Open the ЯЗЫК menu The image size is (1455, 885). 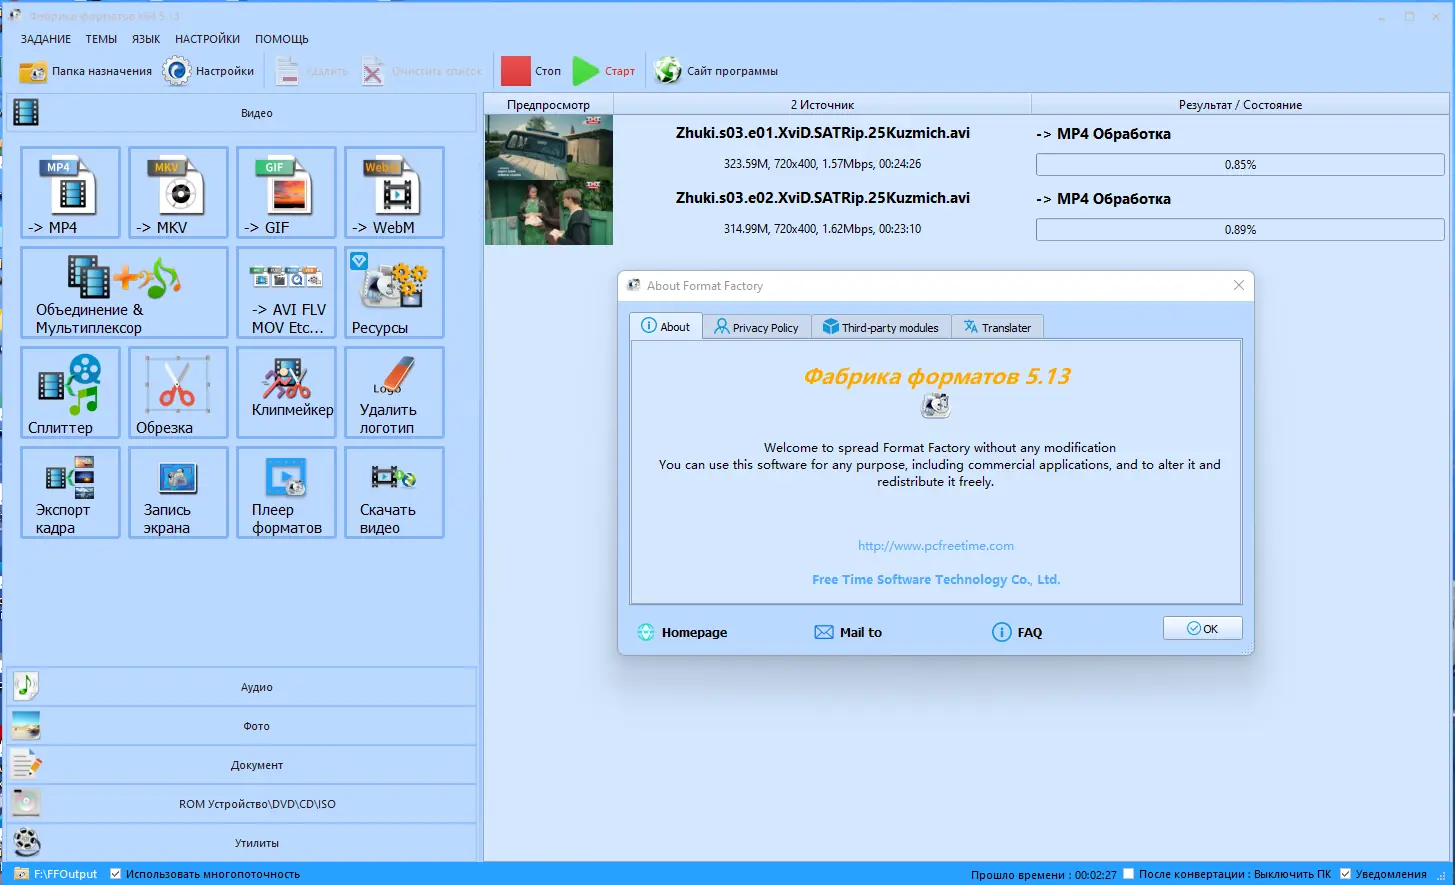pyautogui.click(x=145, y=39)
